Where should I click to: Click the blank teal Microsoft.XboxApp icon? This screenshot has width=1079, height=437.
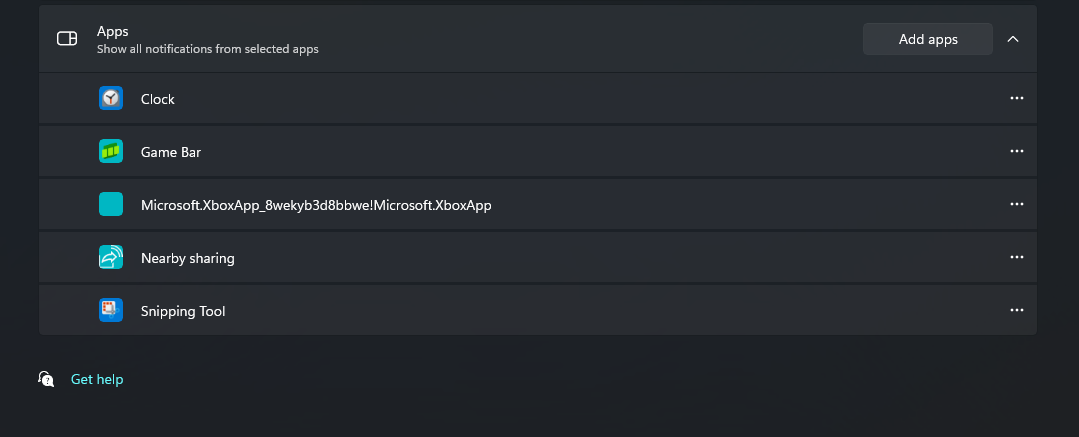pos(111,204)
